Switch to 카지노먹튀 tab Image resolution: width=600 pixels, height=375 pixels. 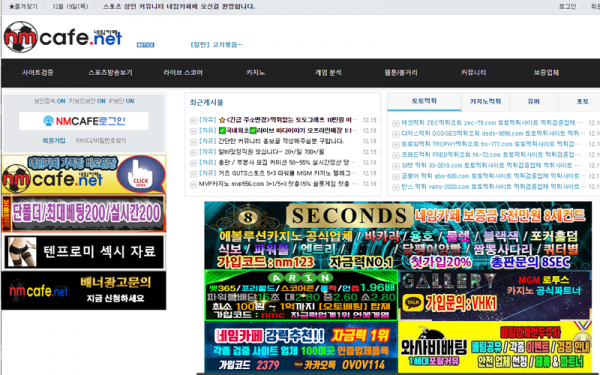(x=485, y=101)
